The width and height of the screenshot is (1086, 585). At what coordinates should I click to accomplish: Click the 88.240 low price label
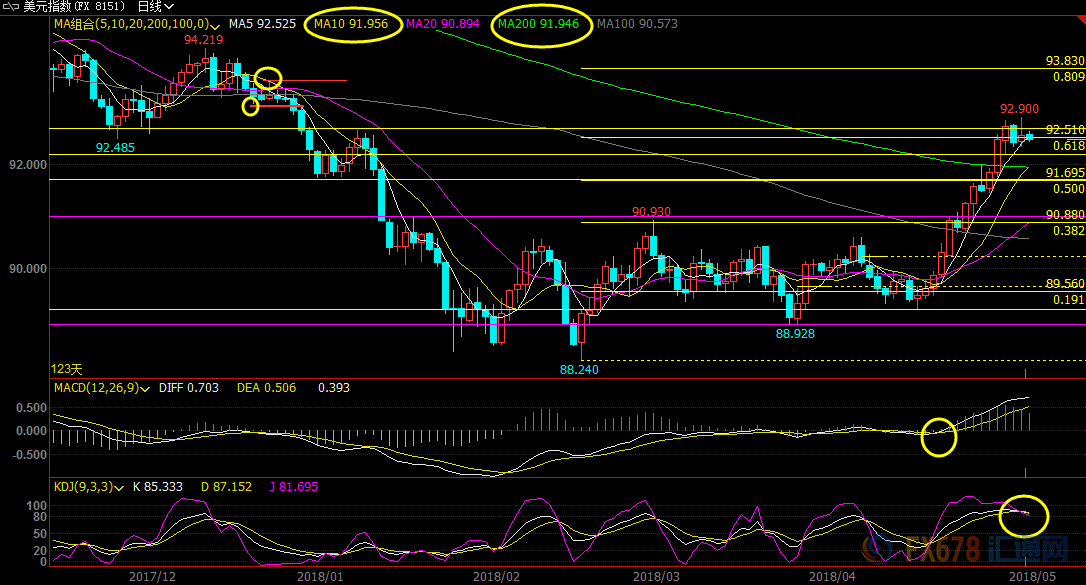tap(579, 369)
